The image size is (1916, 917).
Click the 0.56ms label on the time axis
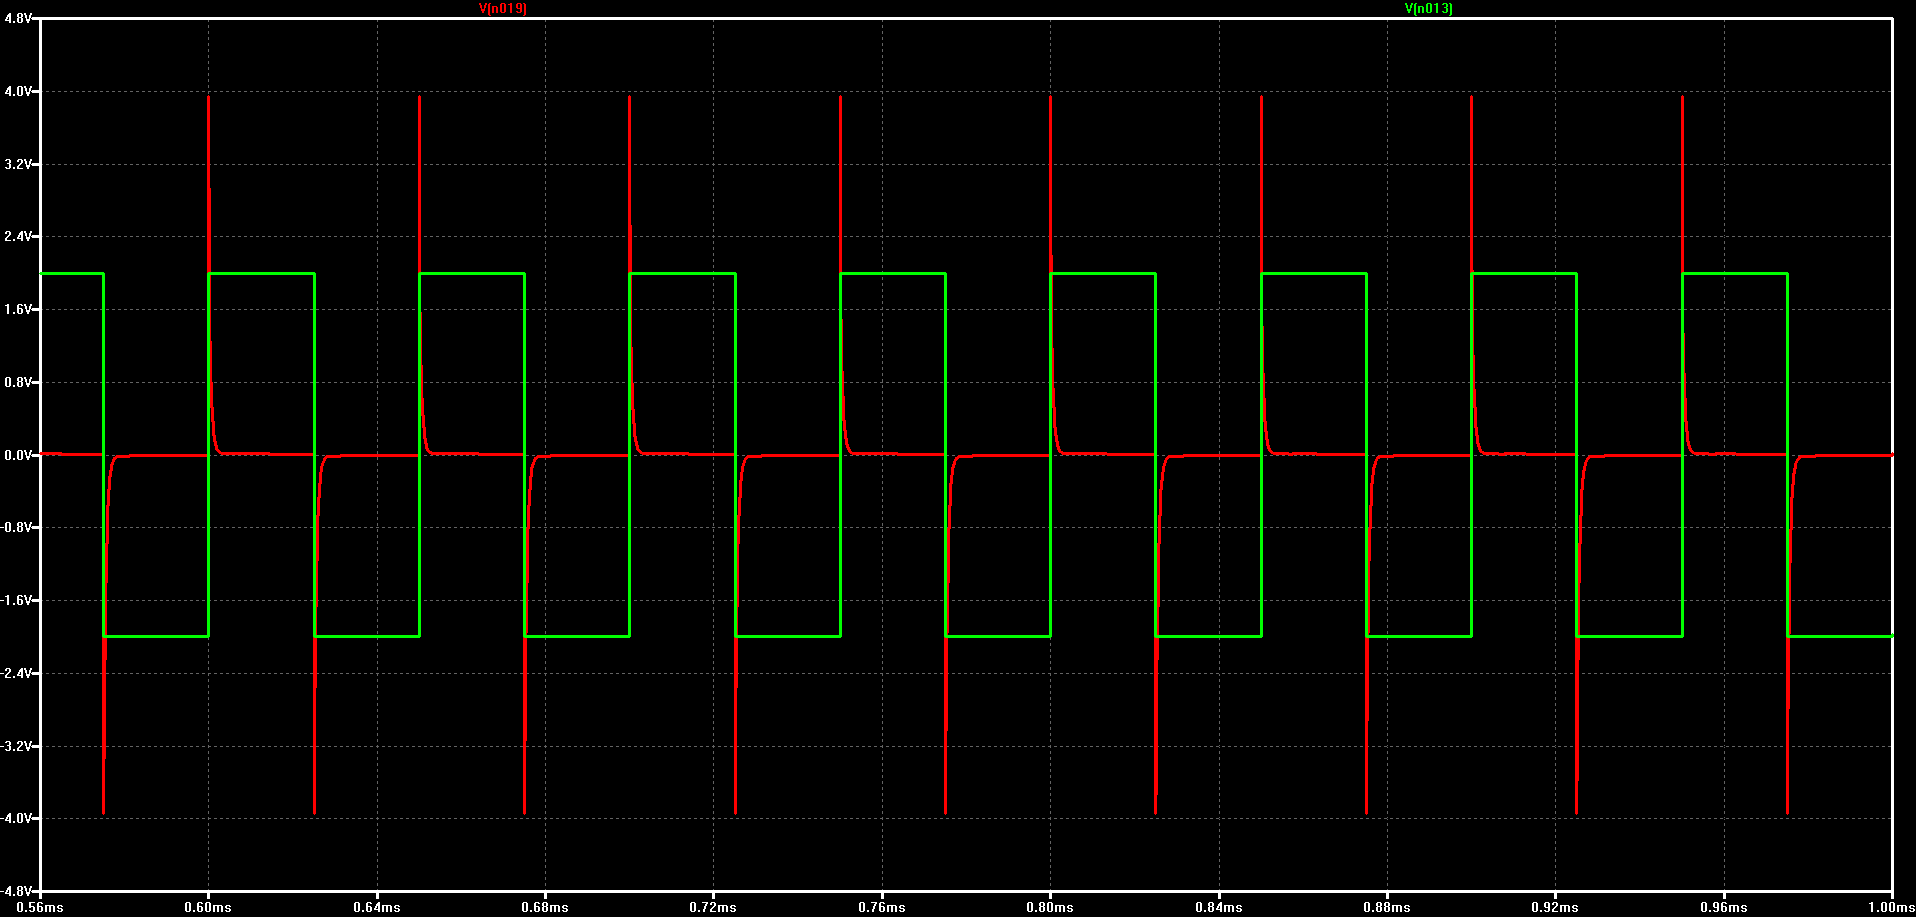click(40, 907)
